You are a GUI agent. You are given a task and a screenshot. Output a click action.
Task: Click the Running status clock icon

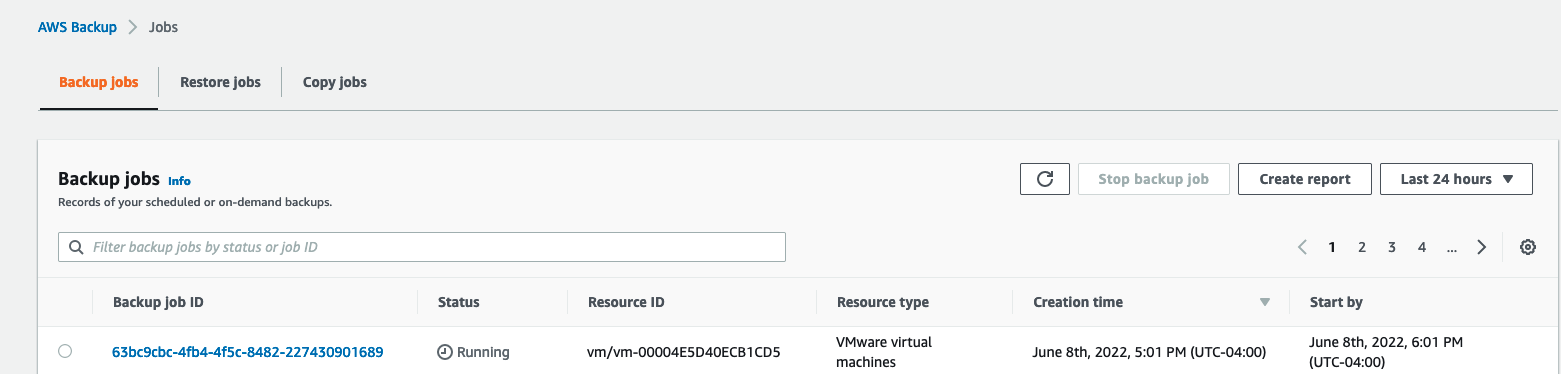coord(445,352)
